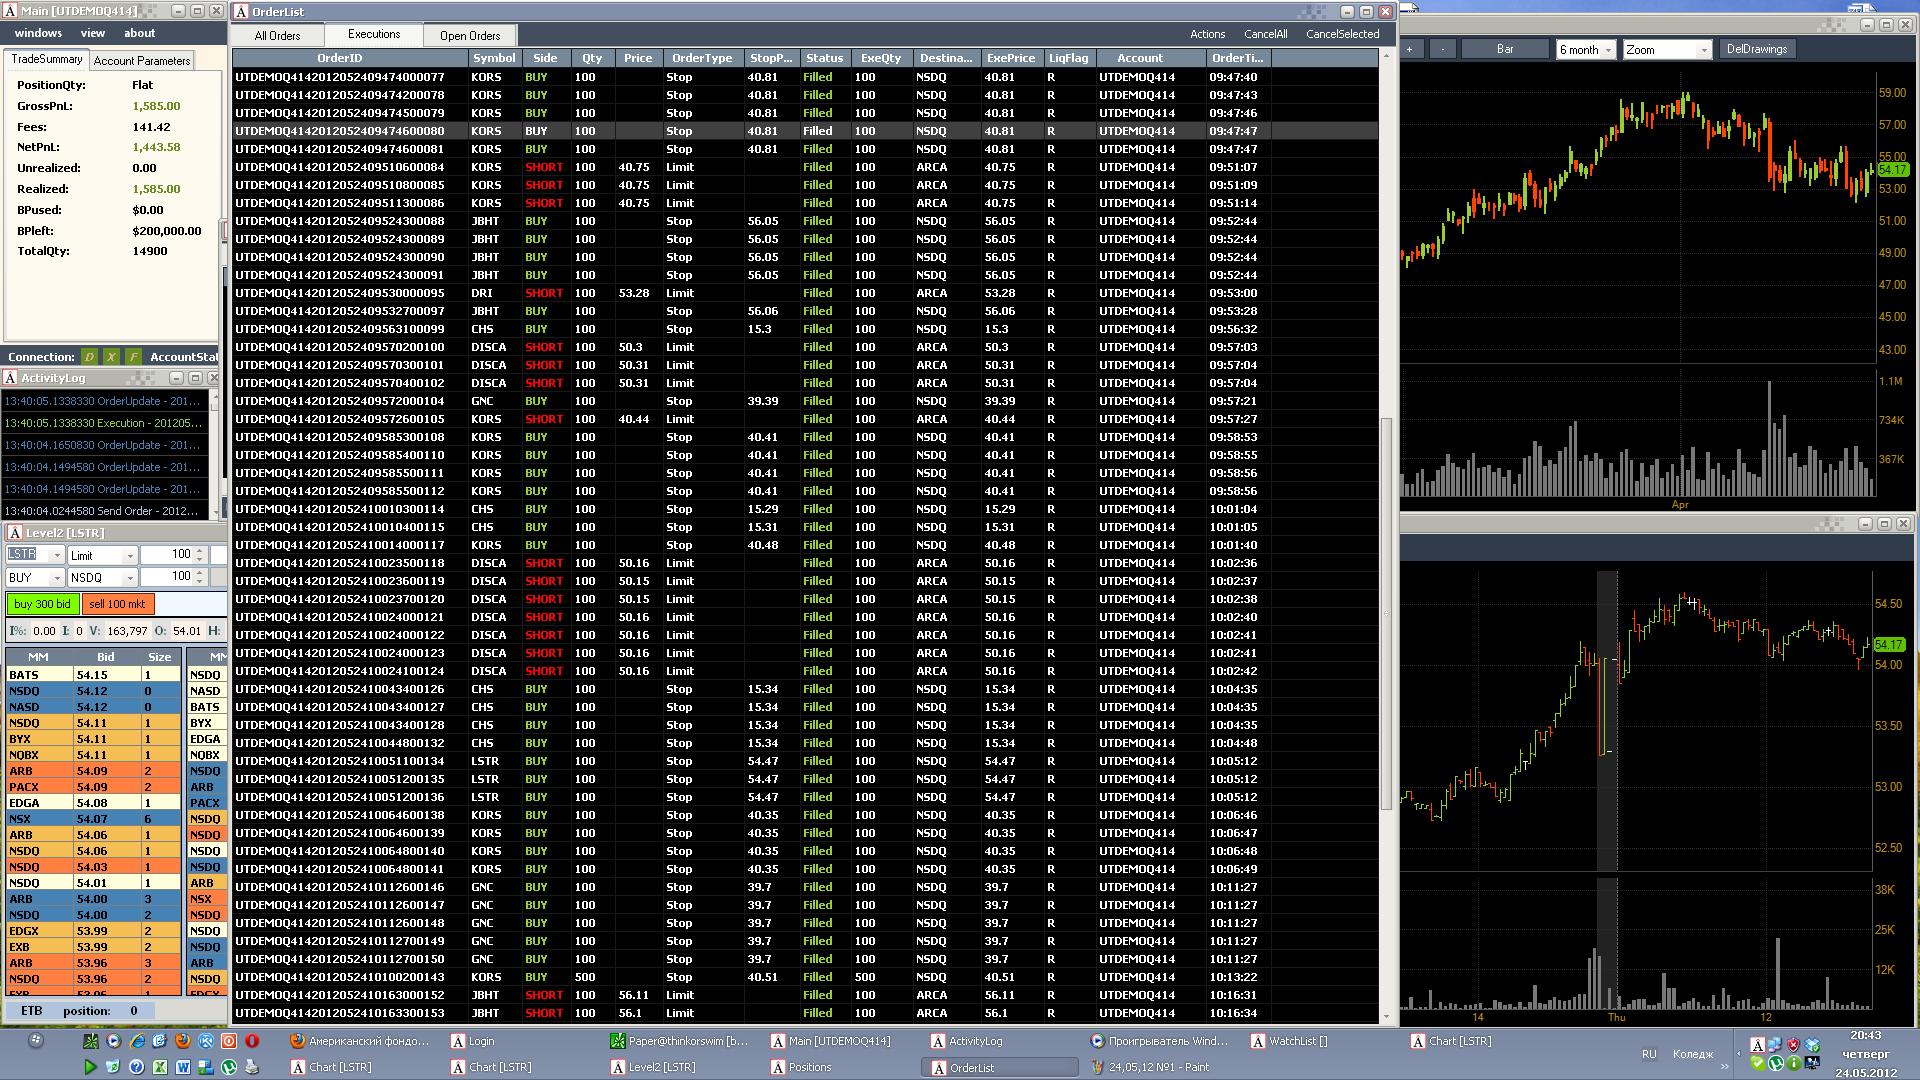Open the 'windows' menu in the Main window
Image resolution: width=1920 pixels, height=1080 pixels.
[x=38, y=33]
